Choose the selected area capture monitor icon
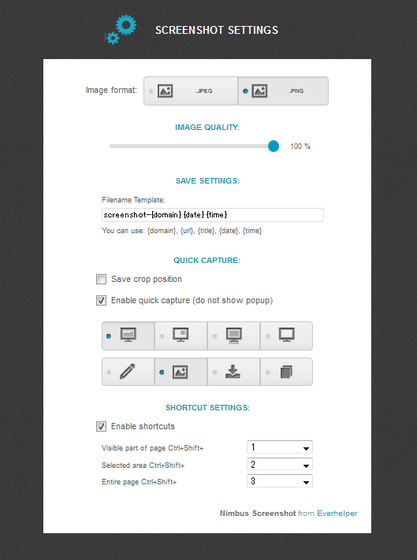Image resolution: width=417 pixels, height=560 pixels. click(x=181, y=336)
